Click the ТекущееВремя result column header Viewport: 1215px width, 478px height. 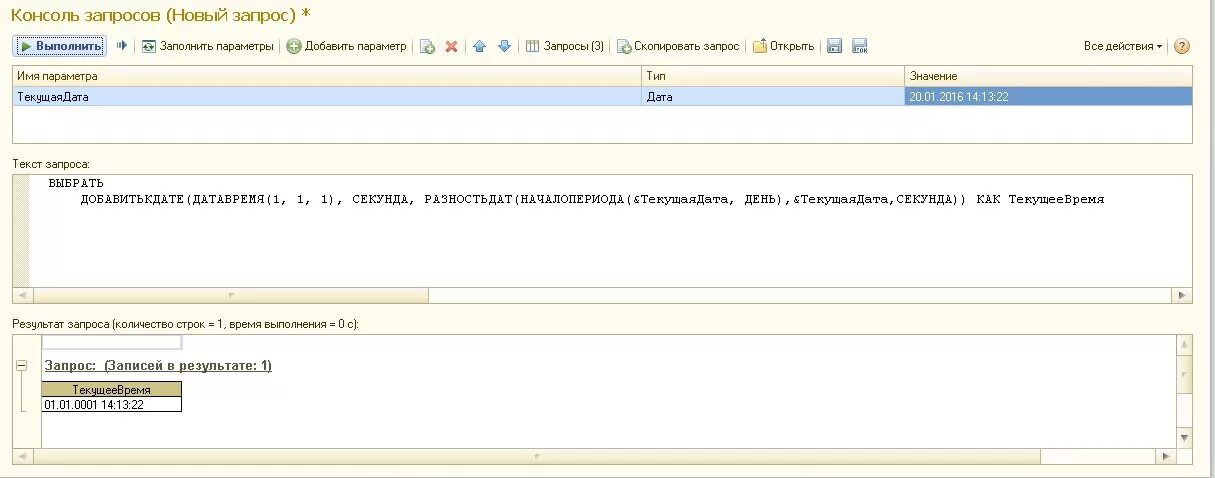tap(112, 389)
